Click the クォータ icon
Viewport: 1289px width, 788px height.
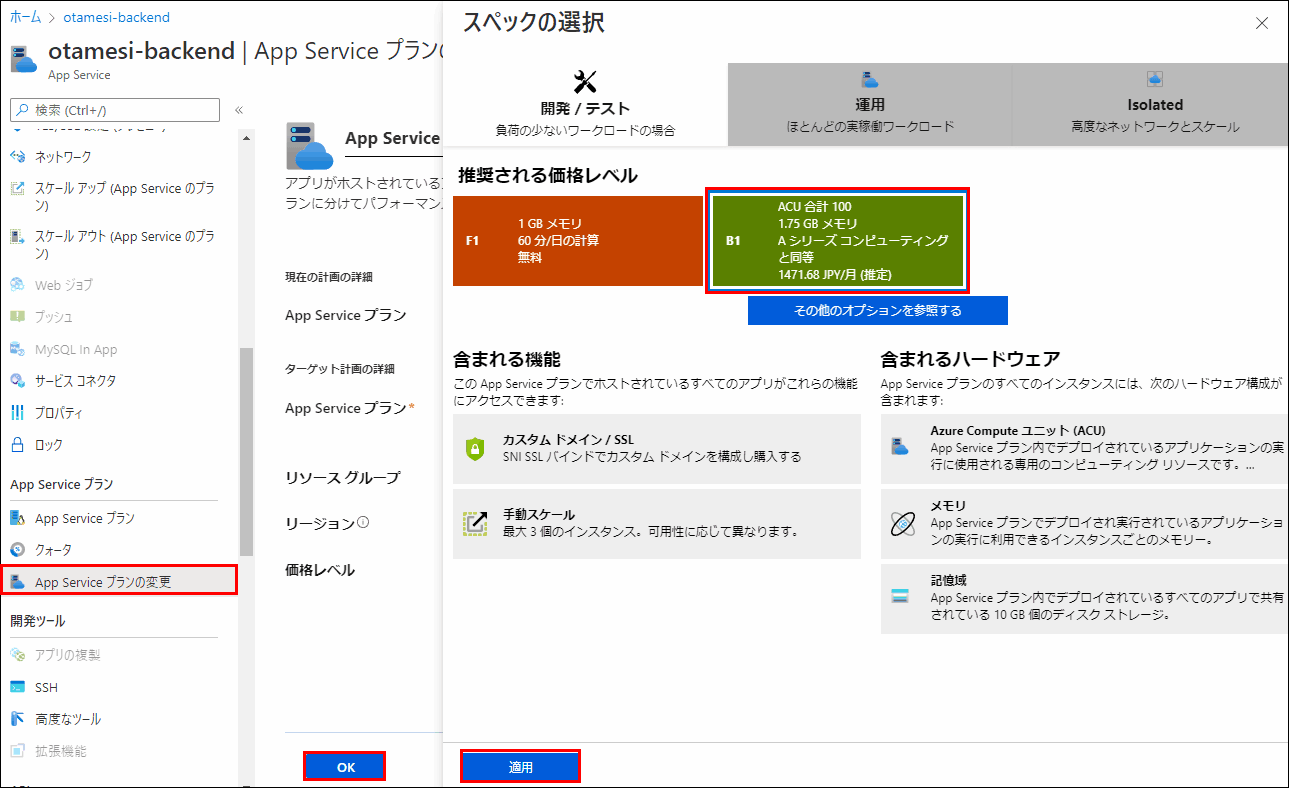(17, 550)
